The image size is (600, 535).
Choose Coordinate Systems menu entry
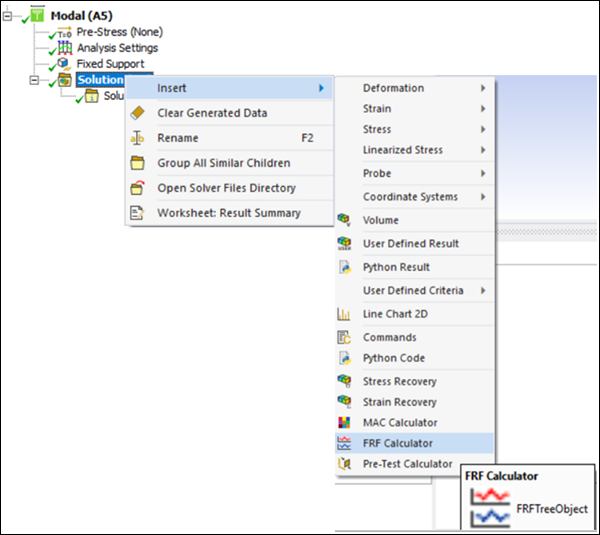pyautogui.click(x=415, y=197)
